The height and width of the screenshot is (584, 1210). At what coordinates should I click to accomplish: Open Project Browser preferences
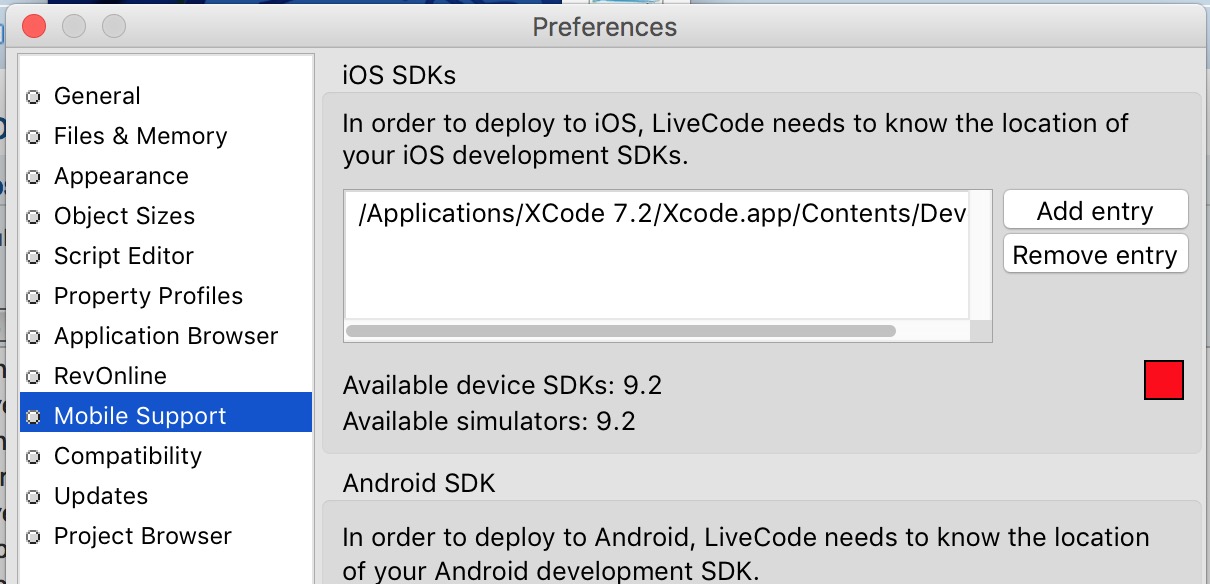pos(142,536)
